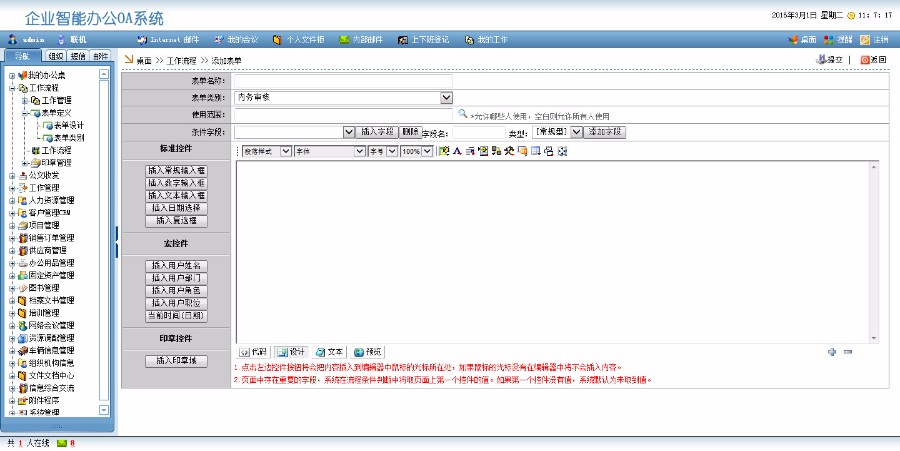Switch editor to 设计 mode
This screenshot has height=451, width=900.
pos(291,352)
